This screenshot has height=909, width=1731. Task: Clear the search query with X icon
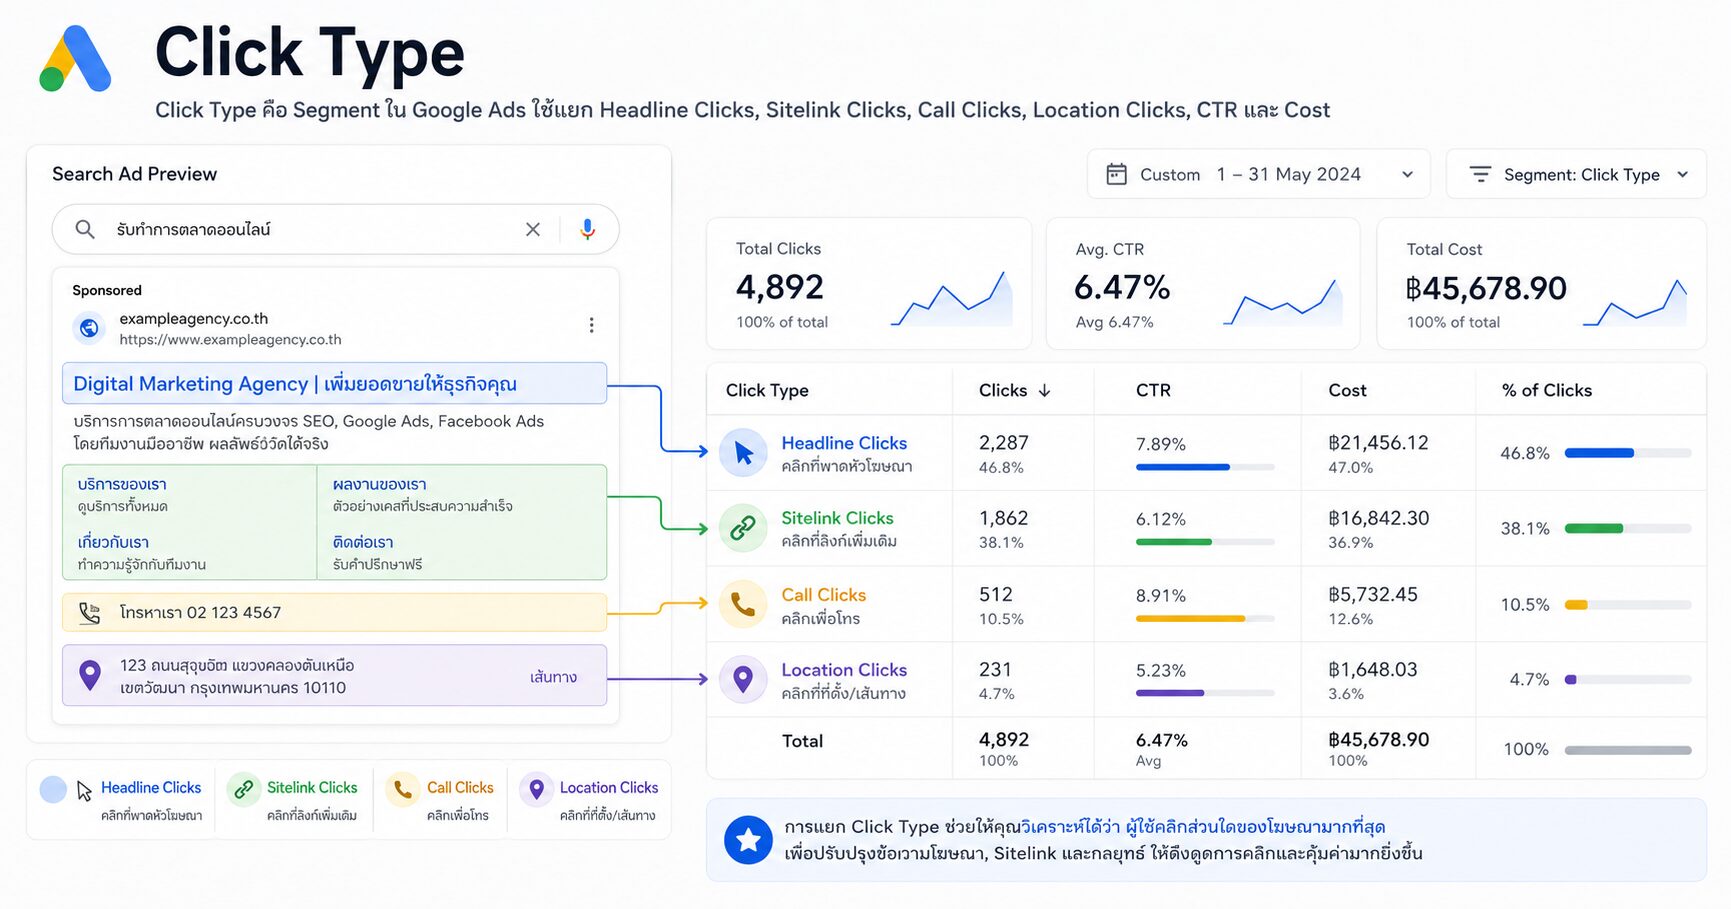(x=533, y=230)
